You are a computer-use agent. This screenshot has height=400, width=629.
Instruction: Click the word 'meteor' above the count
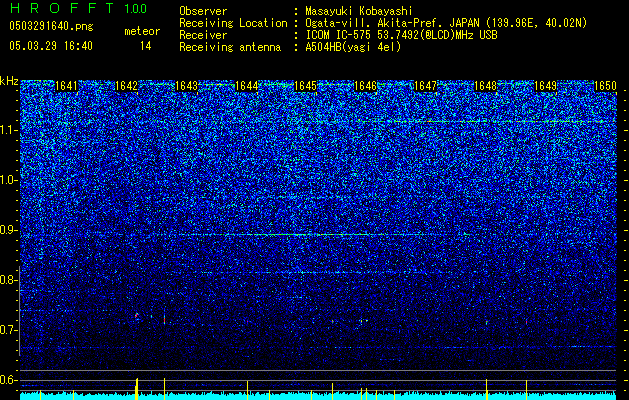[142, 31]
